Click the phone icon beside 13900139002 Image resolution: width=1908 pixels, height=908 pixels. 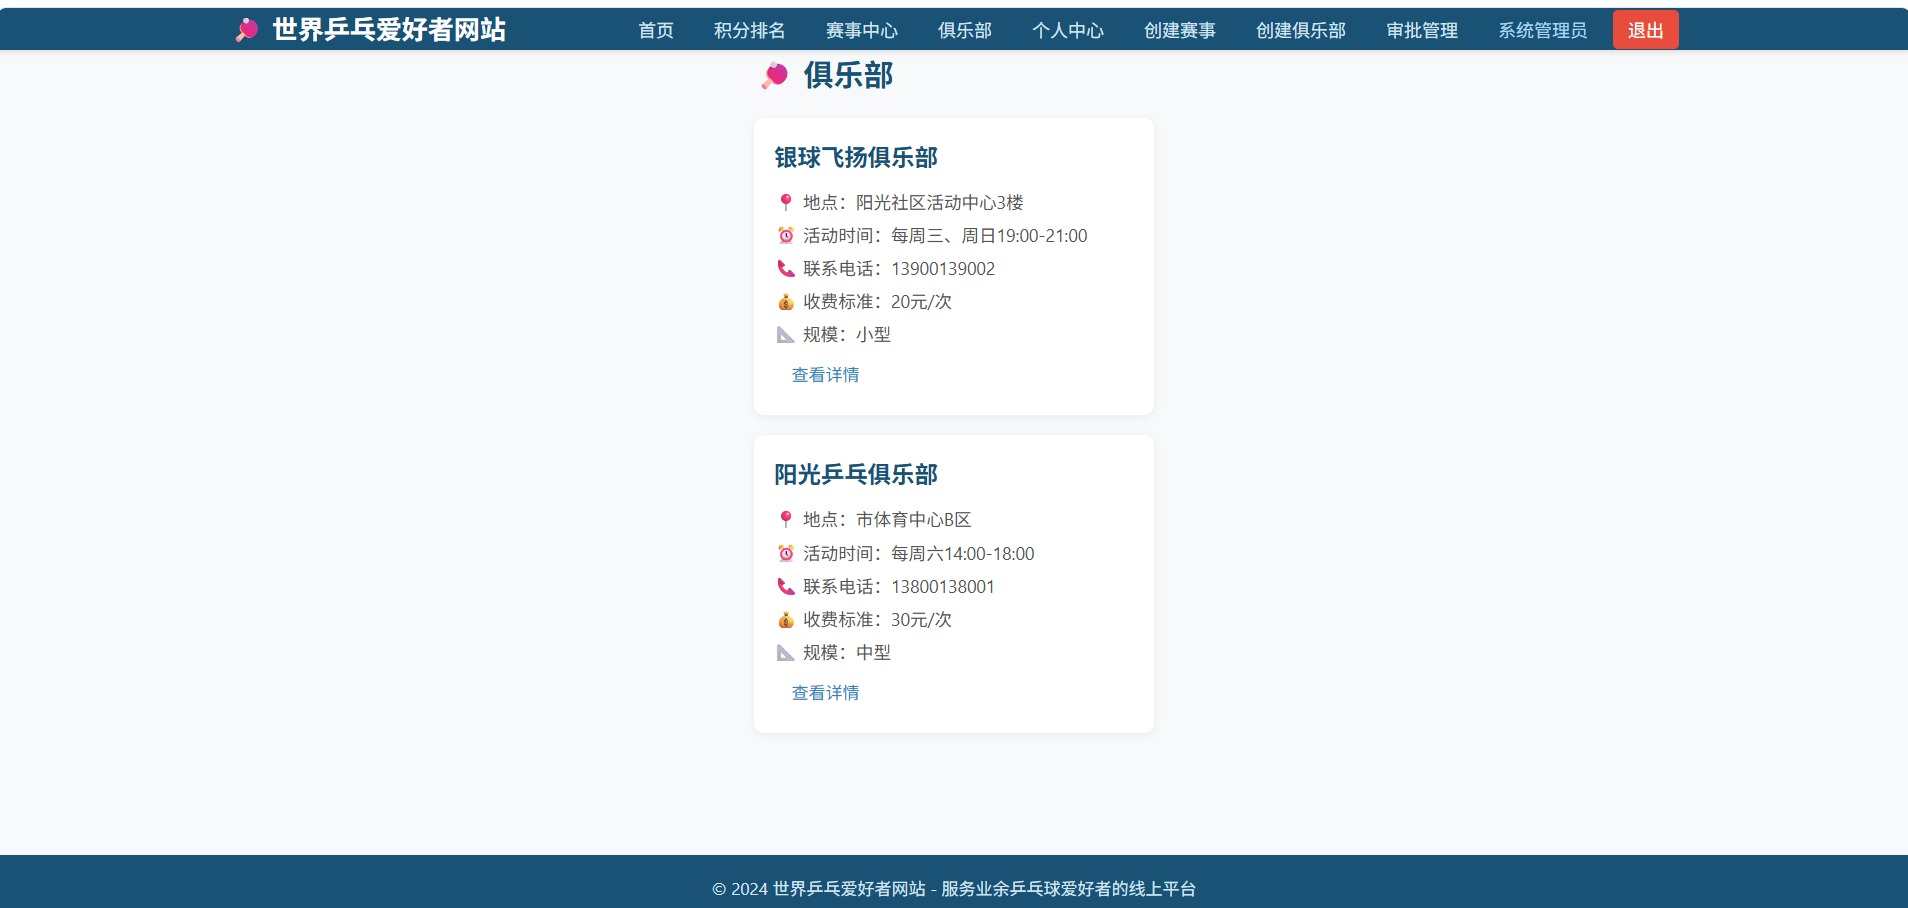pos(786,268)
